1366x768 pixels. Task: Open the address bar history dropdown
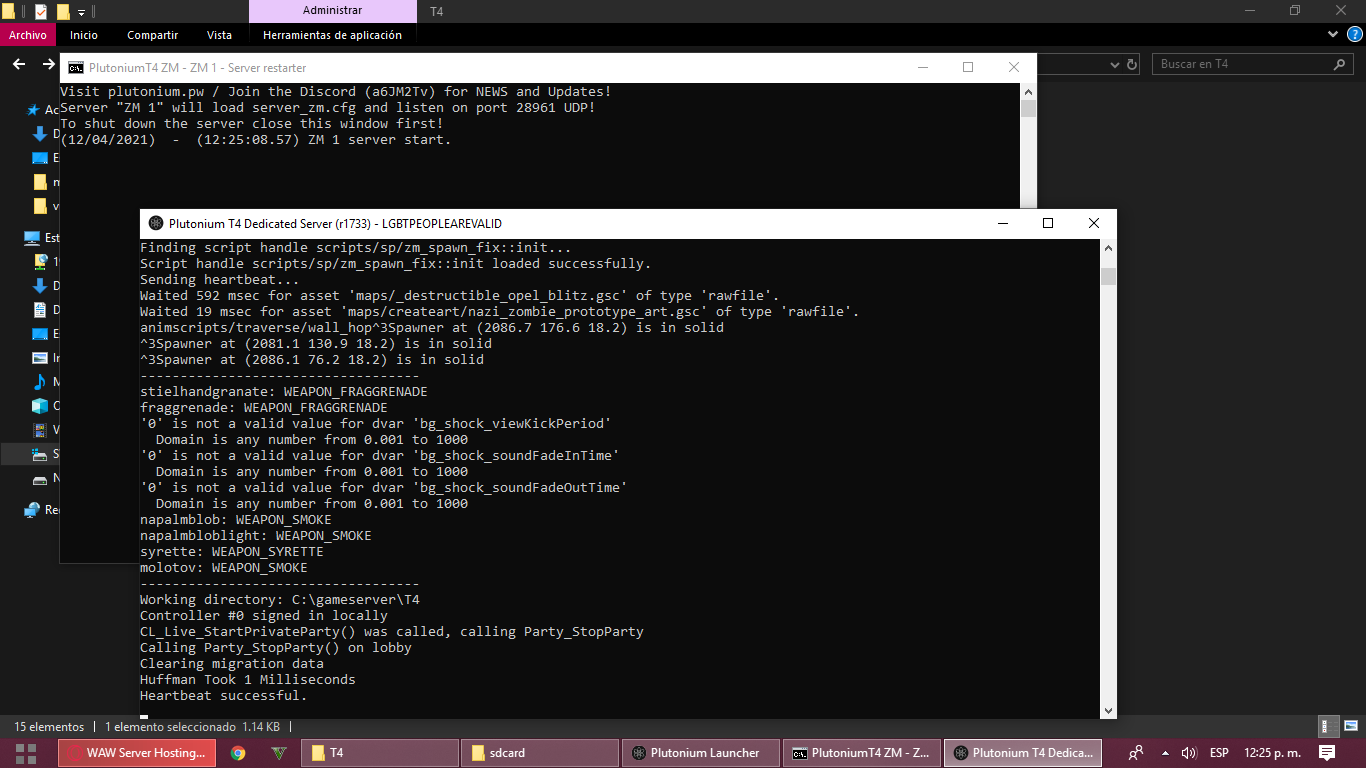[1115, 64]
